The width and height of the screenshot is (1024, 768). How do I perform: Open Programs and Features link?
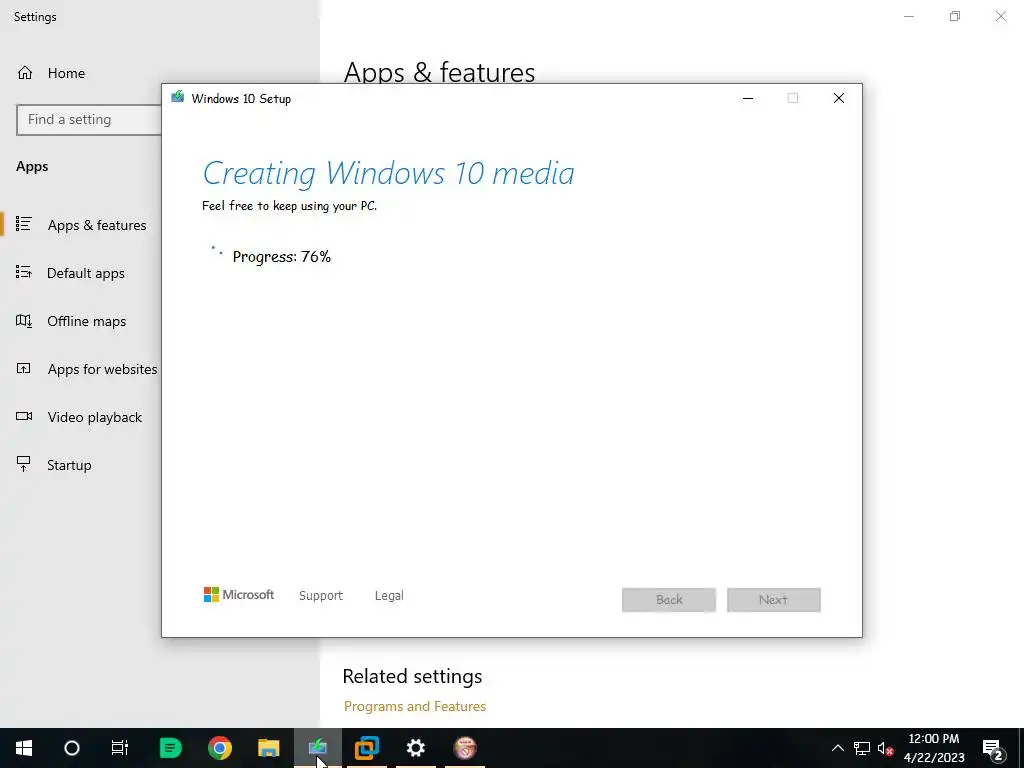415,706
